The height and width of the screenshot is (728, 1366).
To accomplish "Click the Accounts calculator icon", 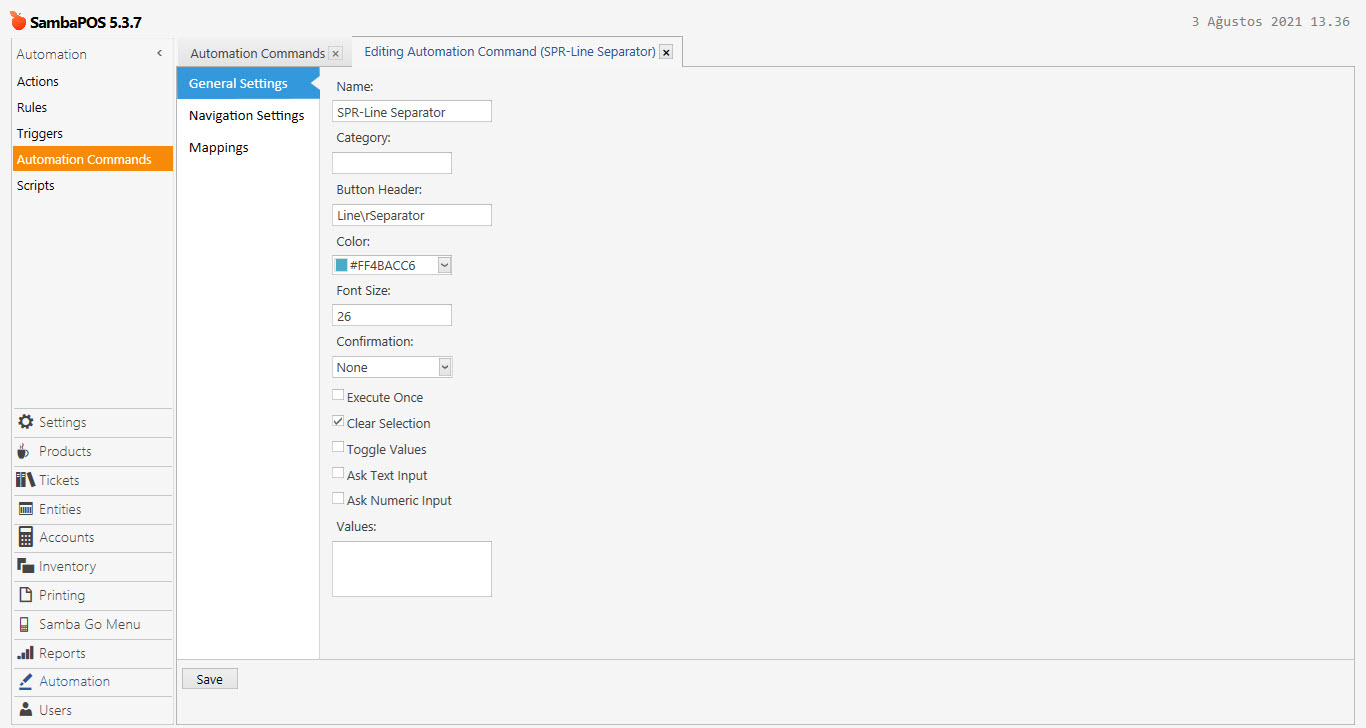I will (26, 537).
